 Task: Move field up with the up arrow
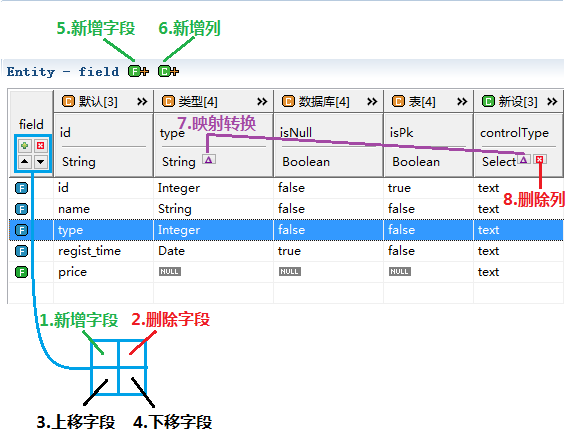click(25, 161)
